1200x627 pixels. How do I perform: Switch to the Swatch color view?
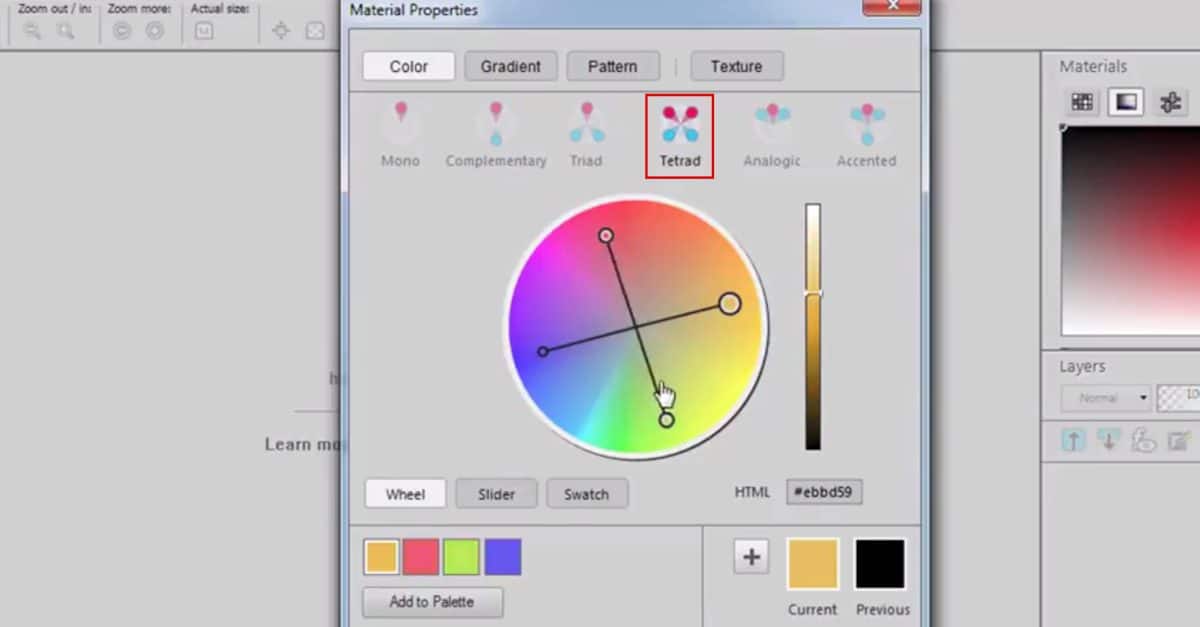pyautogui.click(x=587, y=493)
